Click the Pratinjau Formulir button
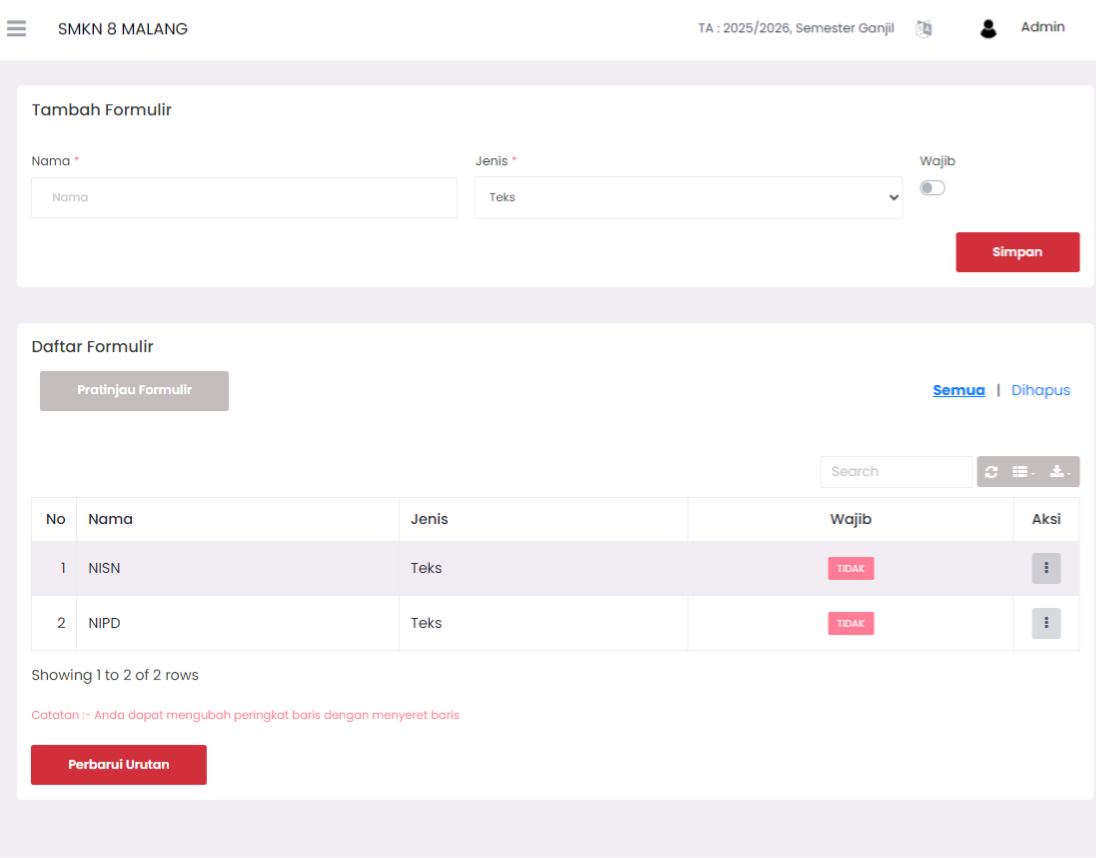Screen dimensions: 1096x858 pyautogui.click(x=134, y=391)
